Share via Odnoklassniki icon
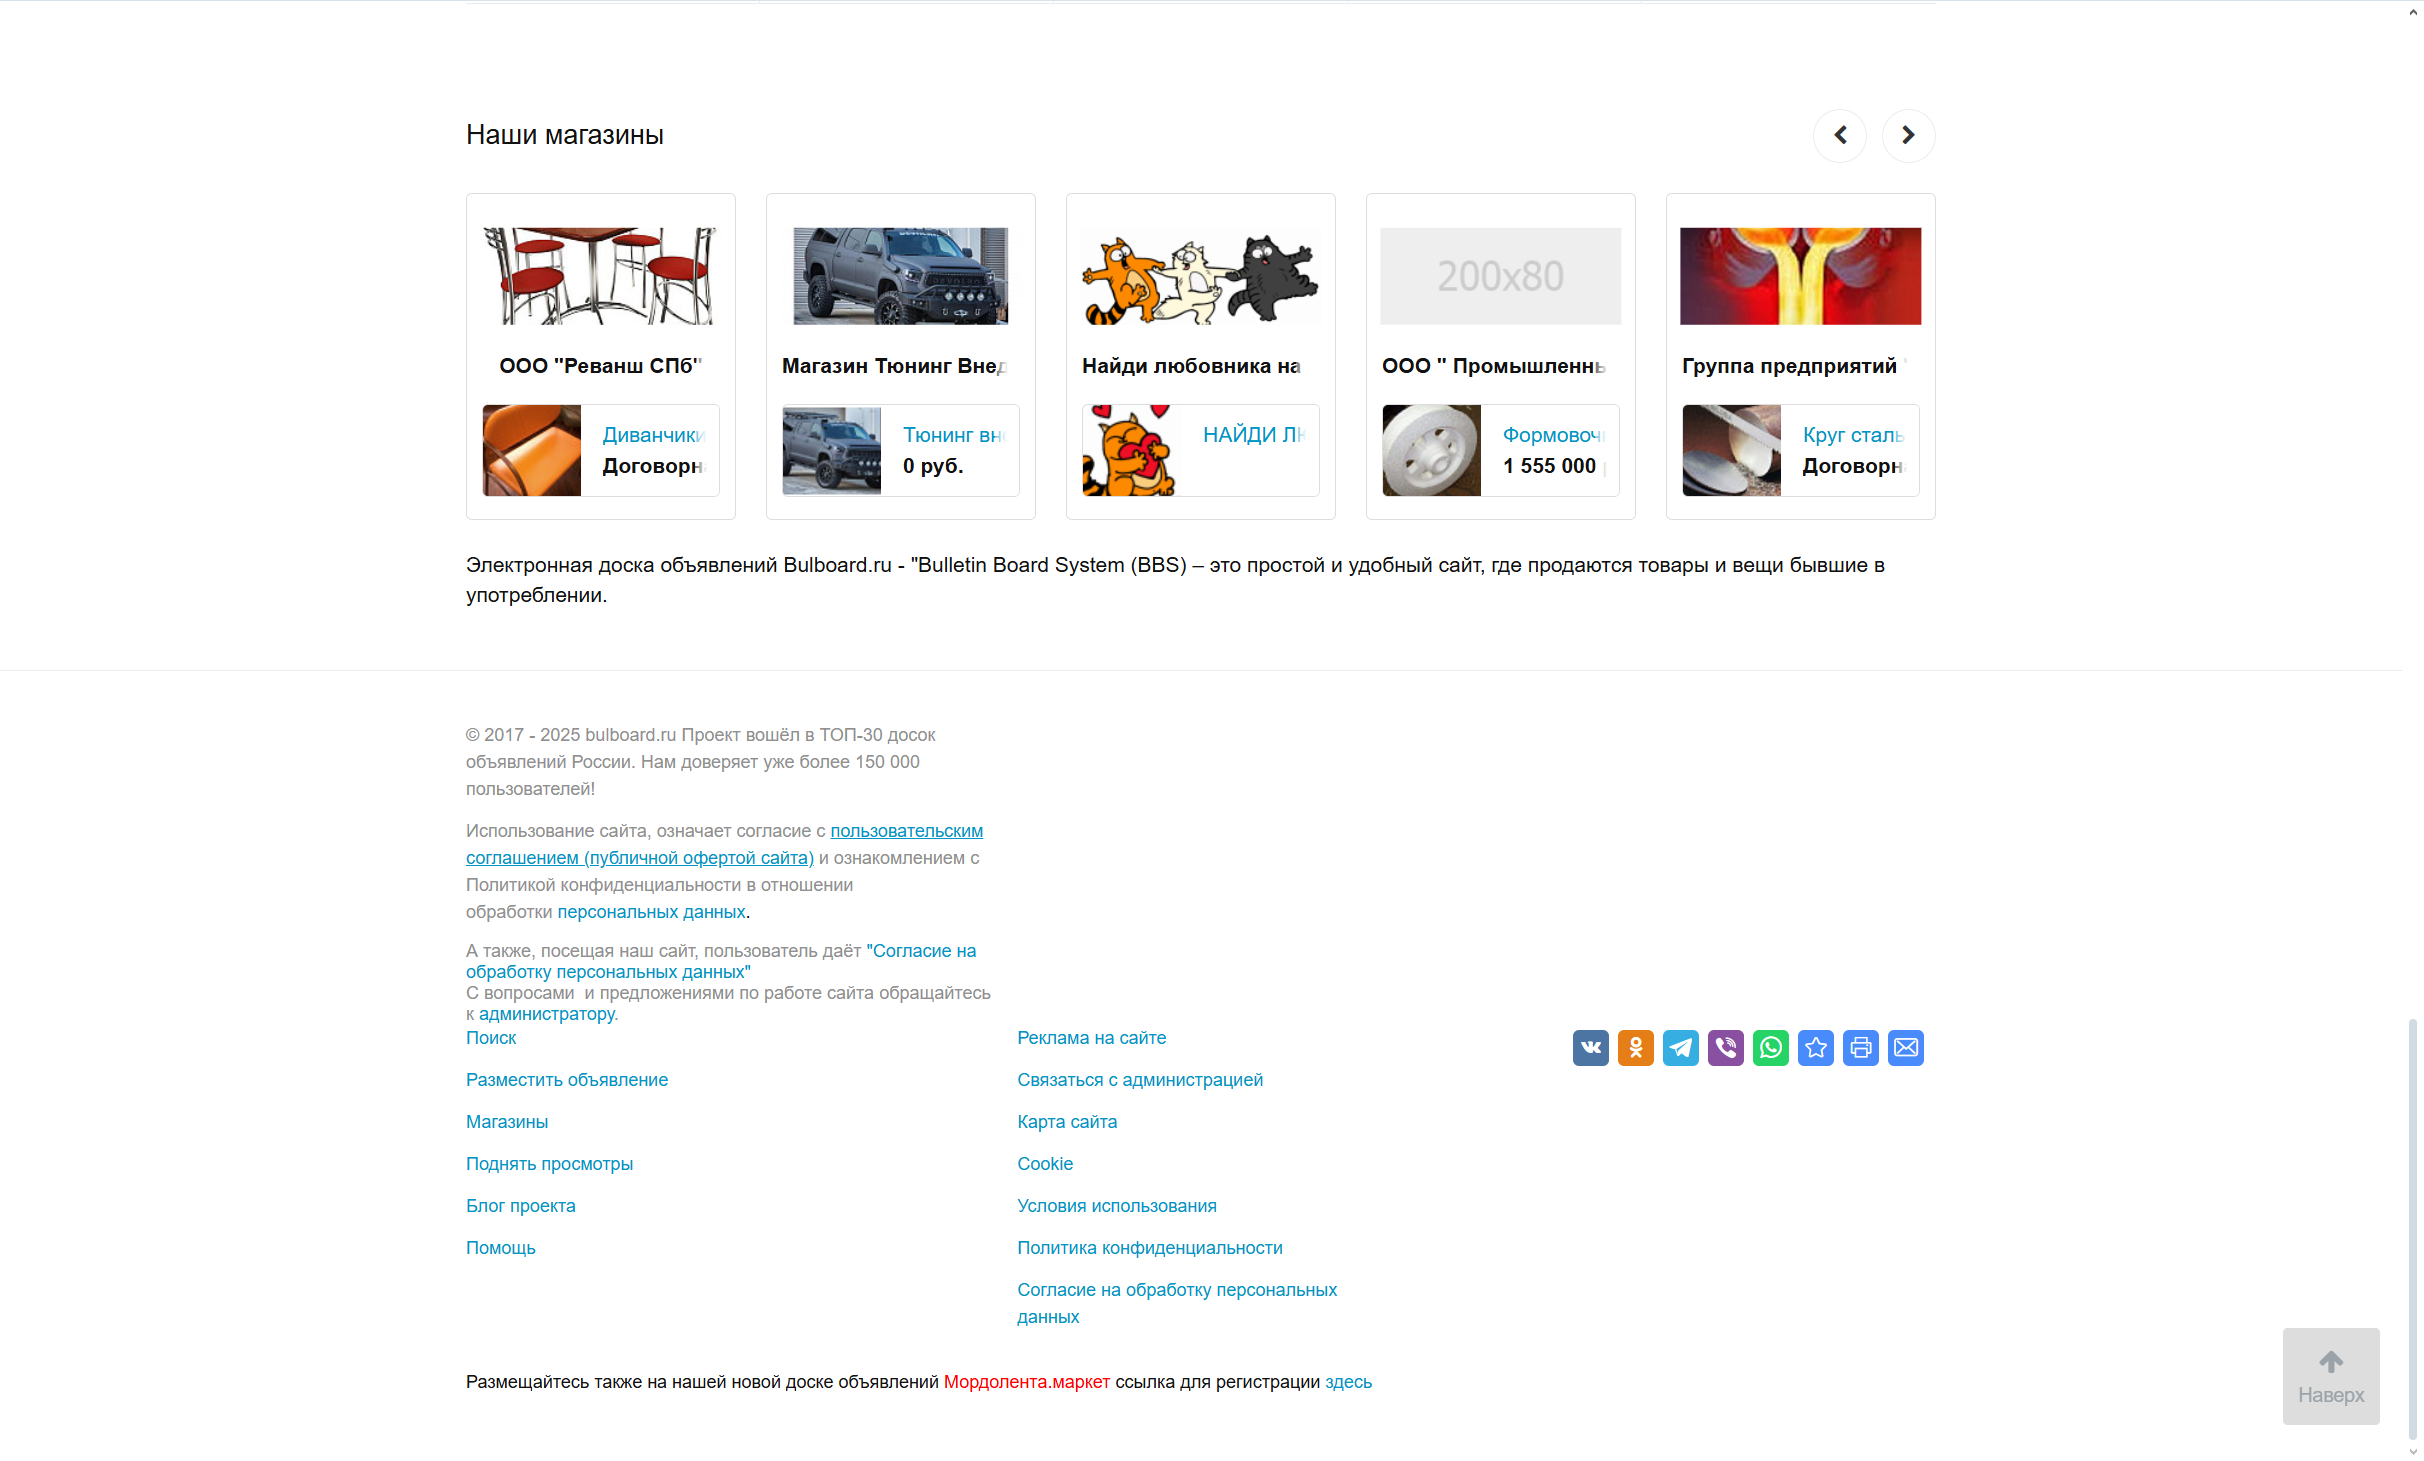This screenshot has width=2424, height=1461. 1635,1047
